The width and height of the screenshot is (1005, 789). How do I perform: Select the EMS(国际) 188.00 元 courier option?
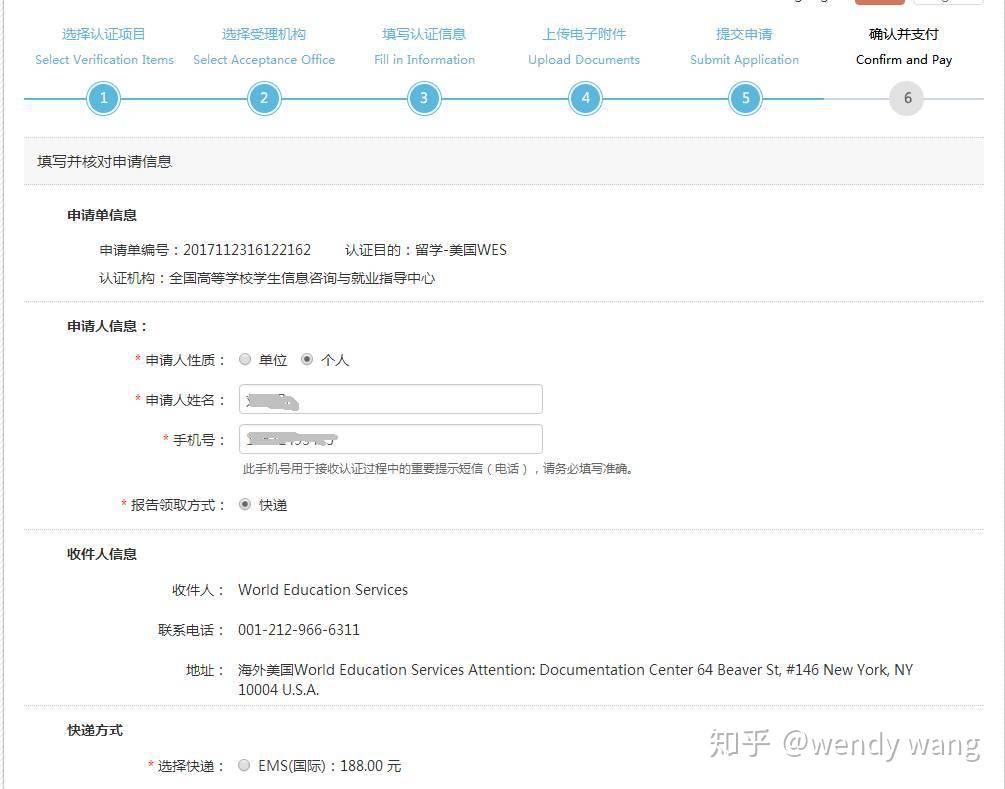click(243, 765)
